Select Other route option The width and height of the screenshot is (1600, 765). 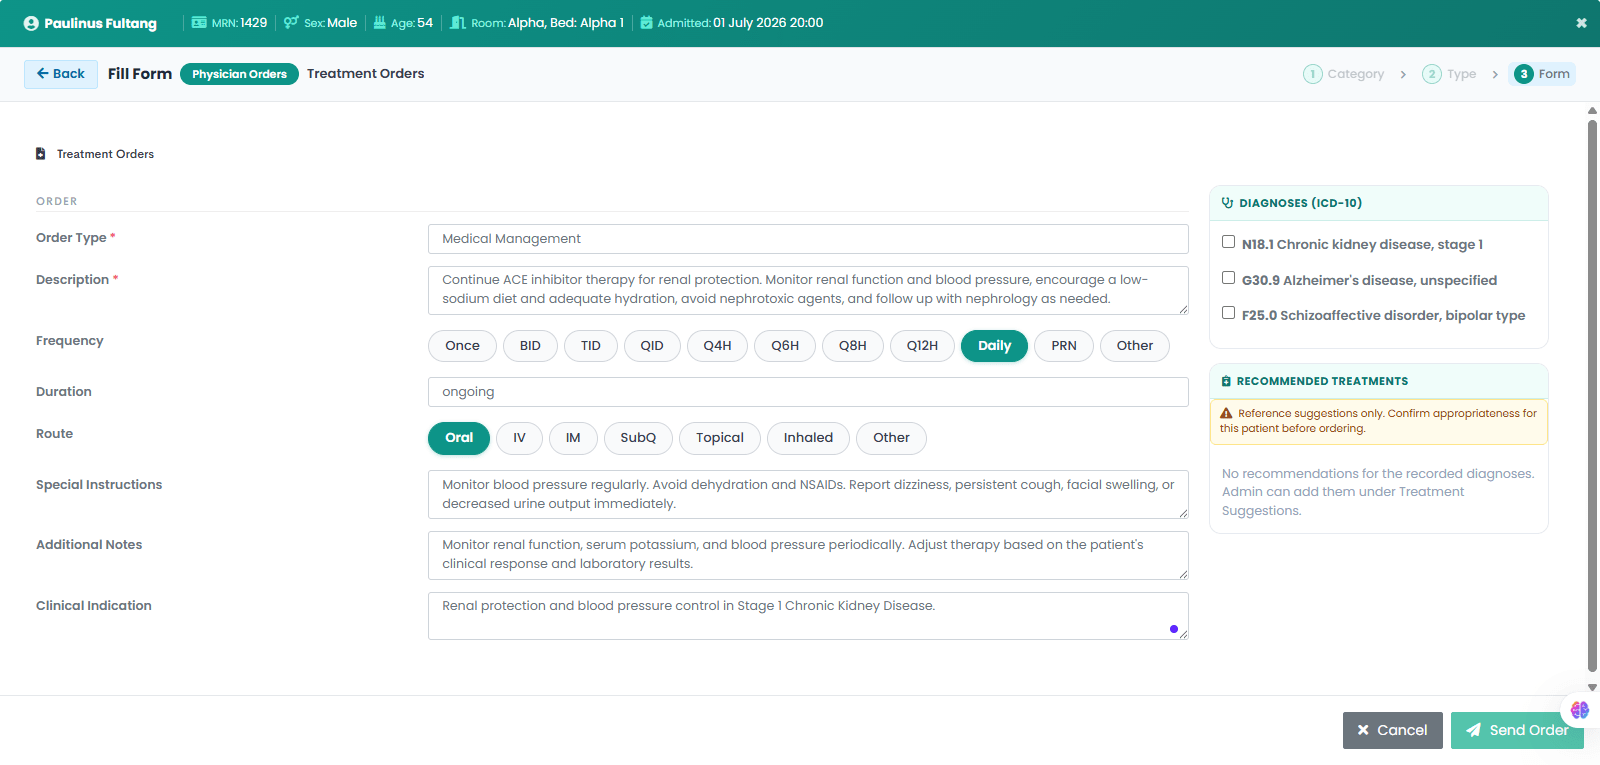pyautogui.click(x=891, y=438)
